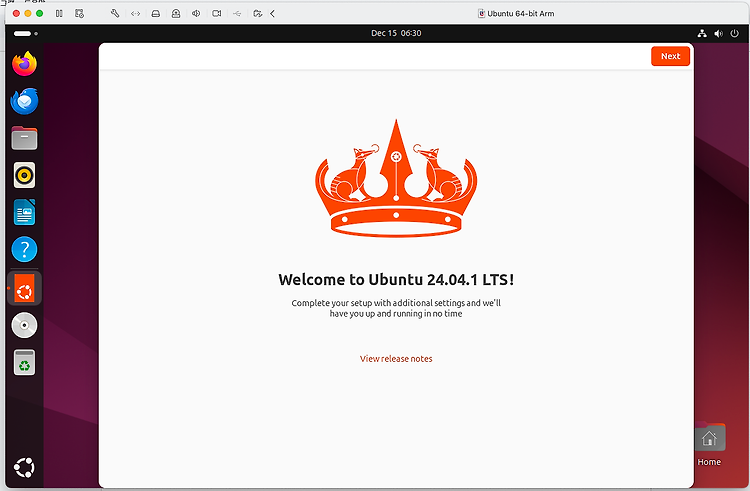This screenshot has width=750, height=491.
Task: Open the Activities workspace indicator
Action: click(x=26, y=33)
